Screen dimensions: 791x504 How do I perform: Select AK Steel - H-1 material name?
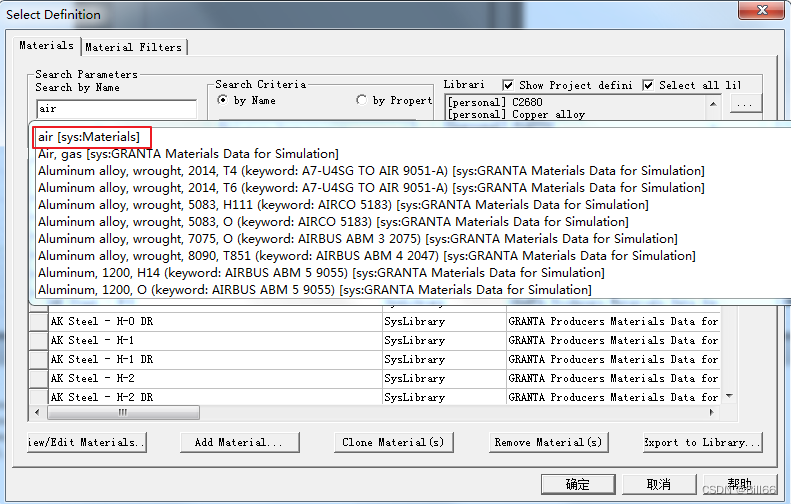[92, 341]
